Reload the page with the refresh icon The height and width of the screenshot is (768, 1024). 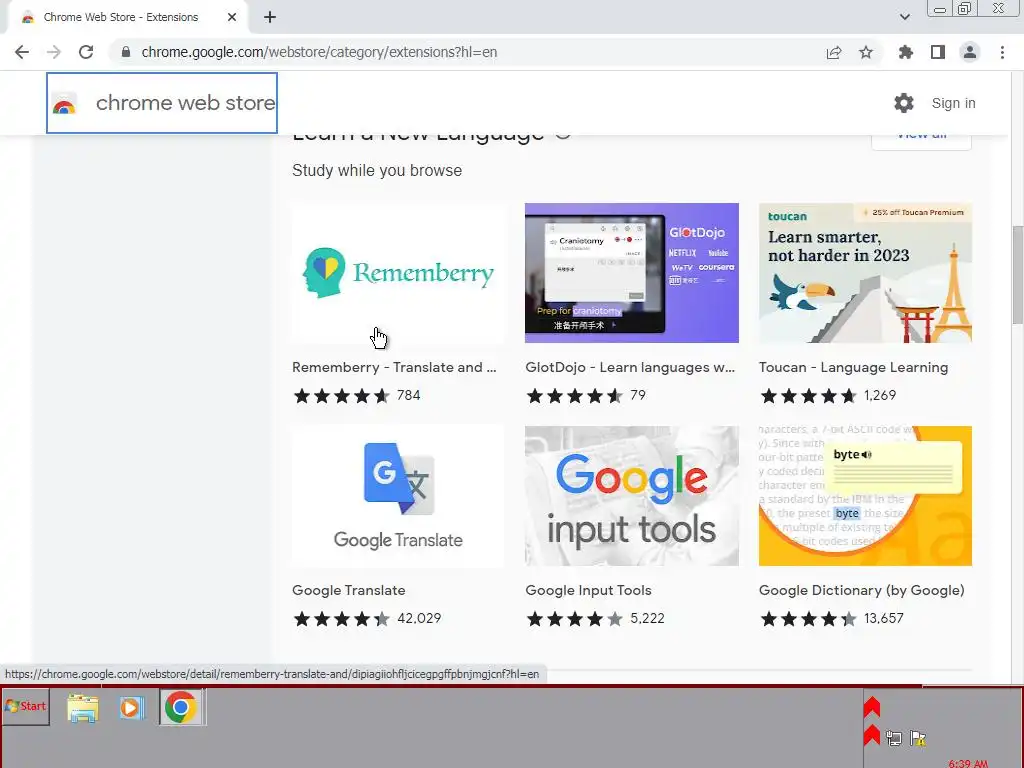click(86, 52)
